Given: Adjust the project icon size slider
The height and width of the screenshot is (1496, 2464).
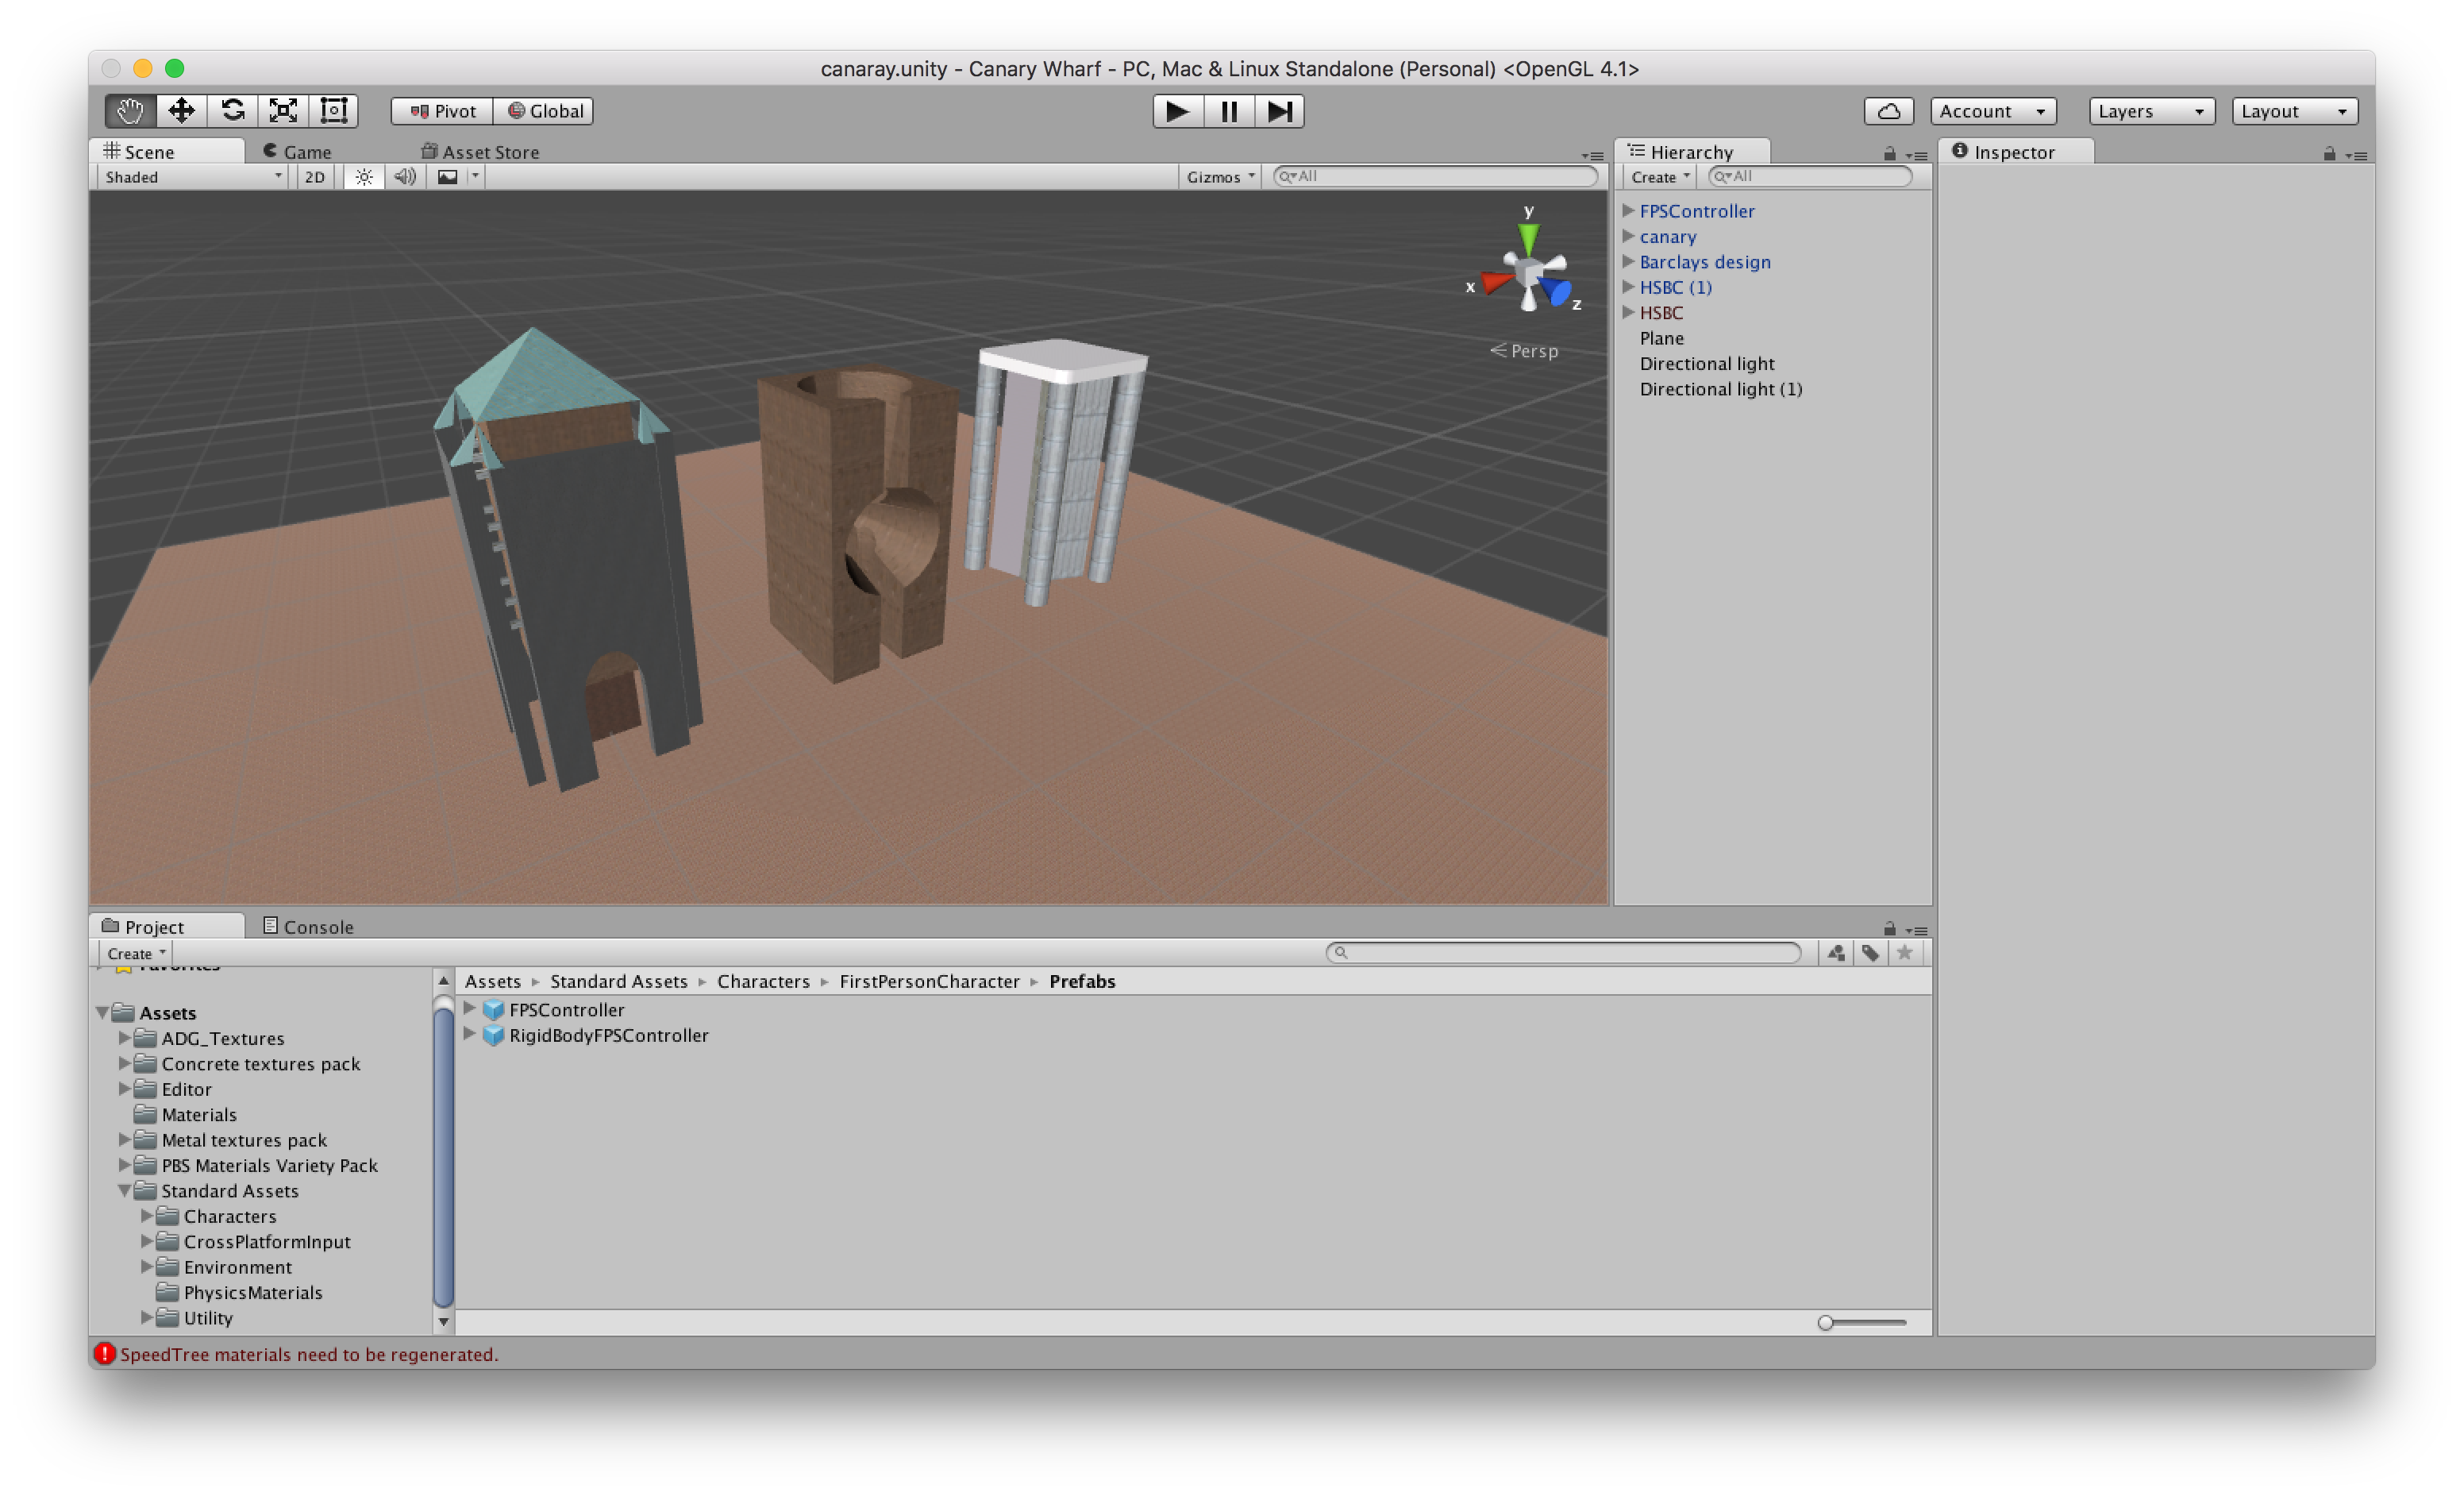Looking at the screenshot, I should tap(1826, 1323).
